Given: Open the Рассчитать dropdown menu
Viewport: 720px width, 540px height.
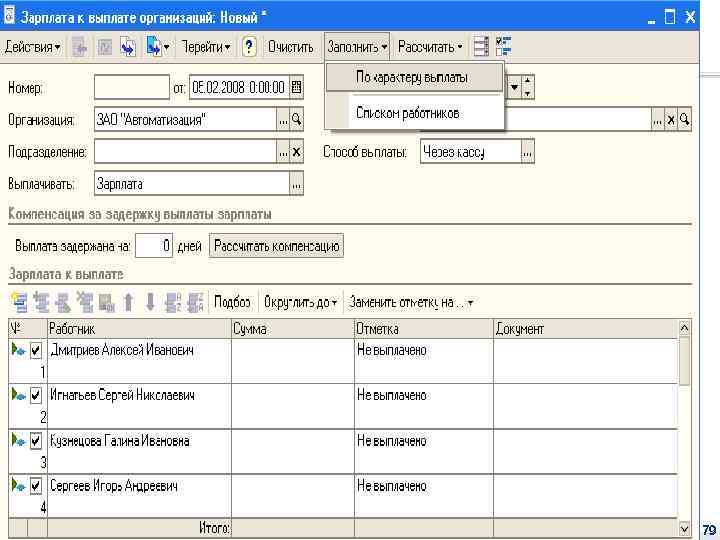Looking at the screenshot, I should point(430,47).
